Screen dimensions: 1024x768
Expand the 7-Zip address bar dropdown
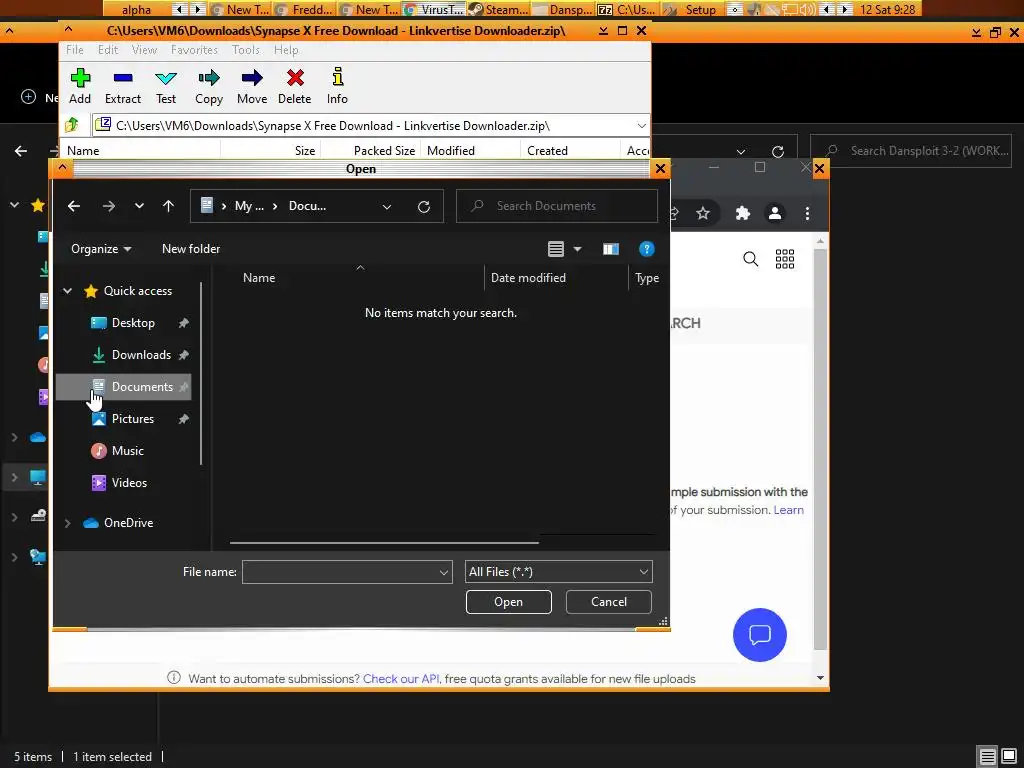pos(641,125)
